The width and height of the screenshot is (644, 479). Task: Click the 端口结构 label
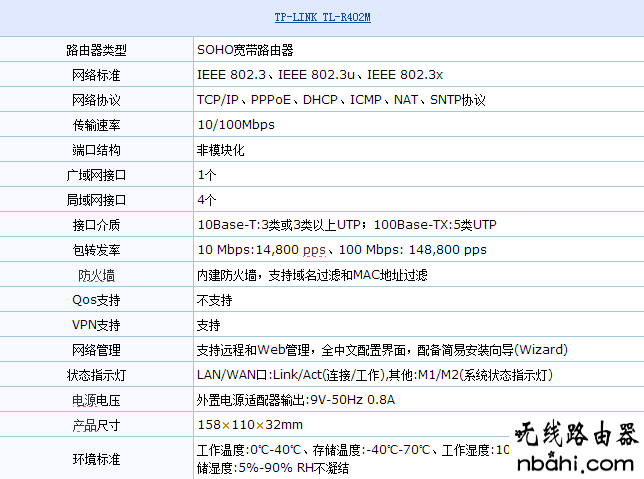96,150
